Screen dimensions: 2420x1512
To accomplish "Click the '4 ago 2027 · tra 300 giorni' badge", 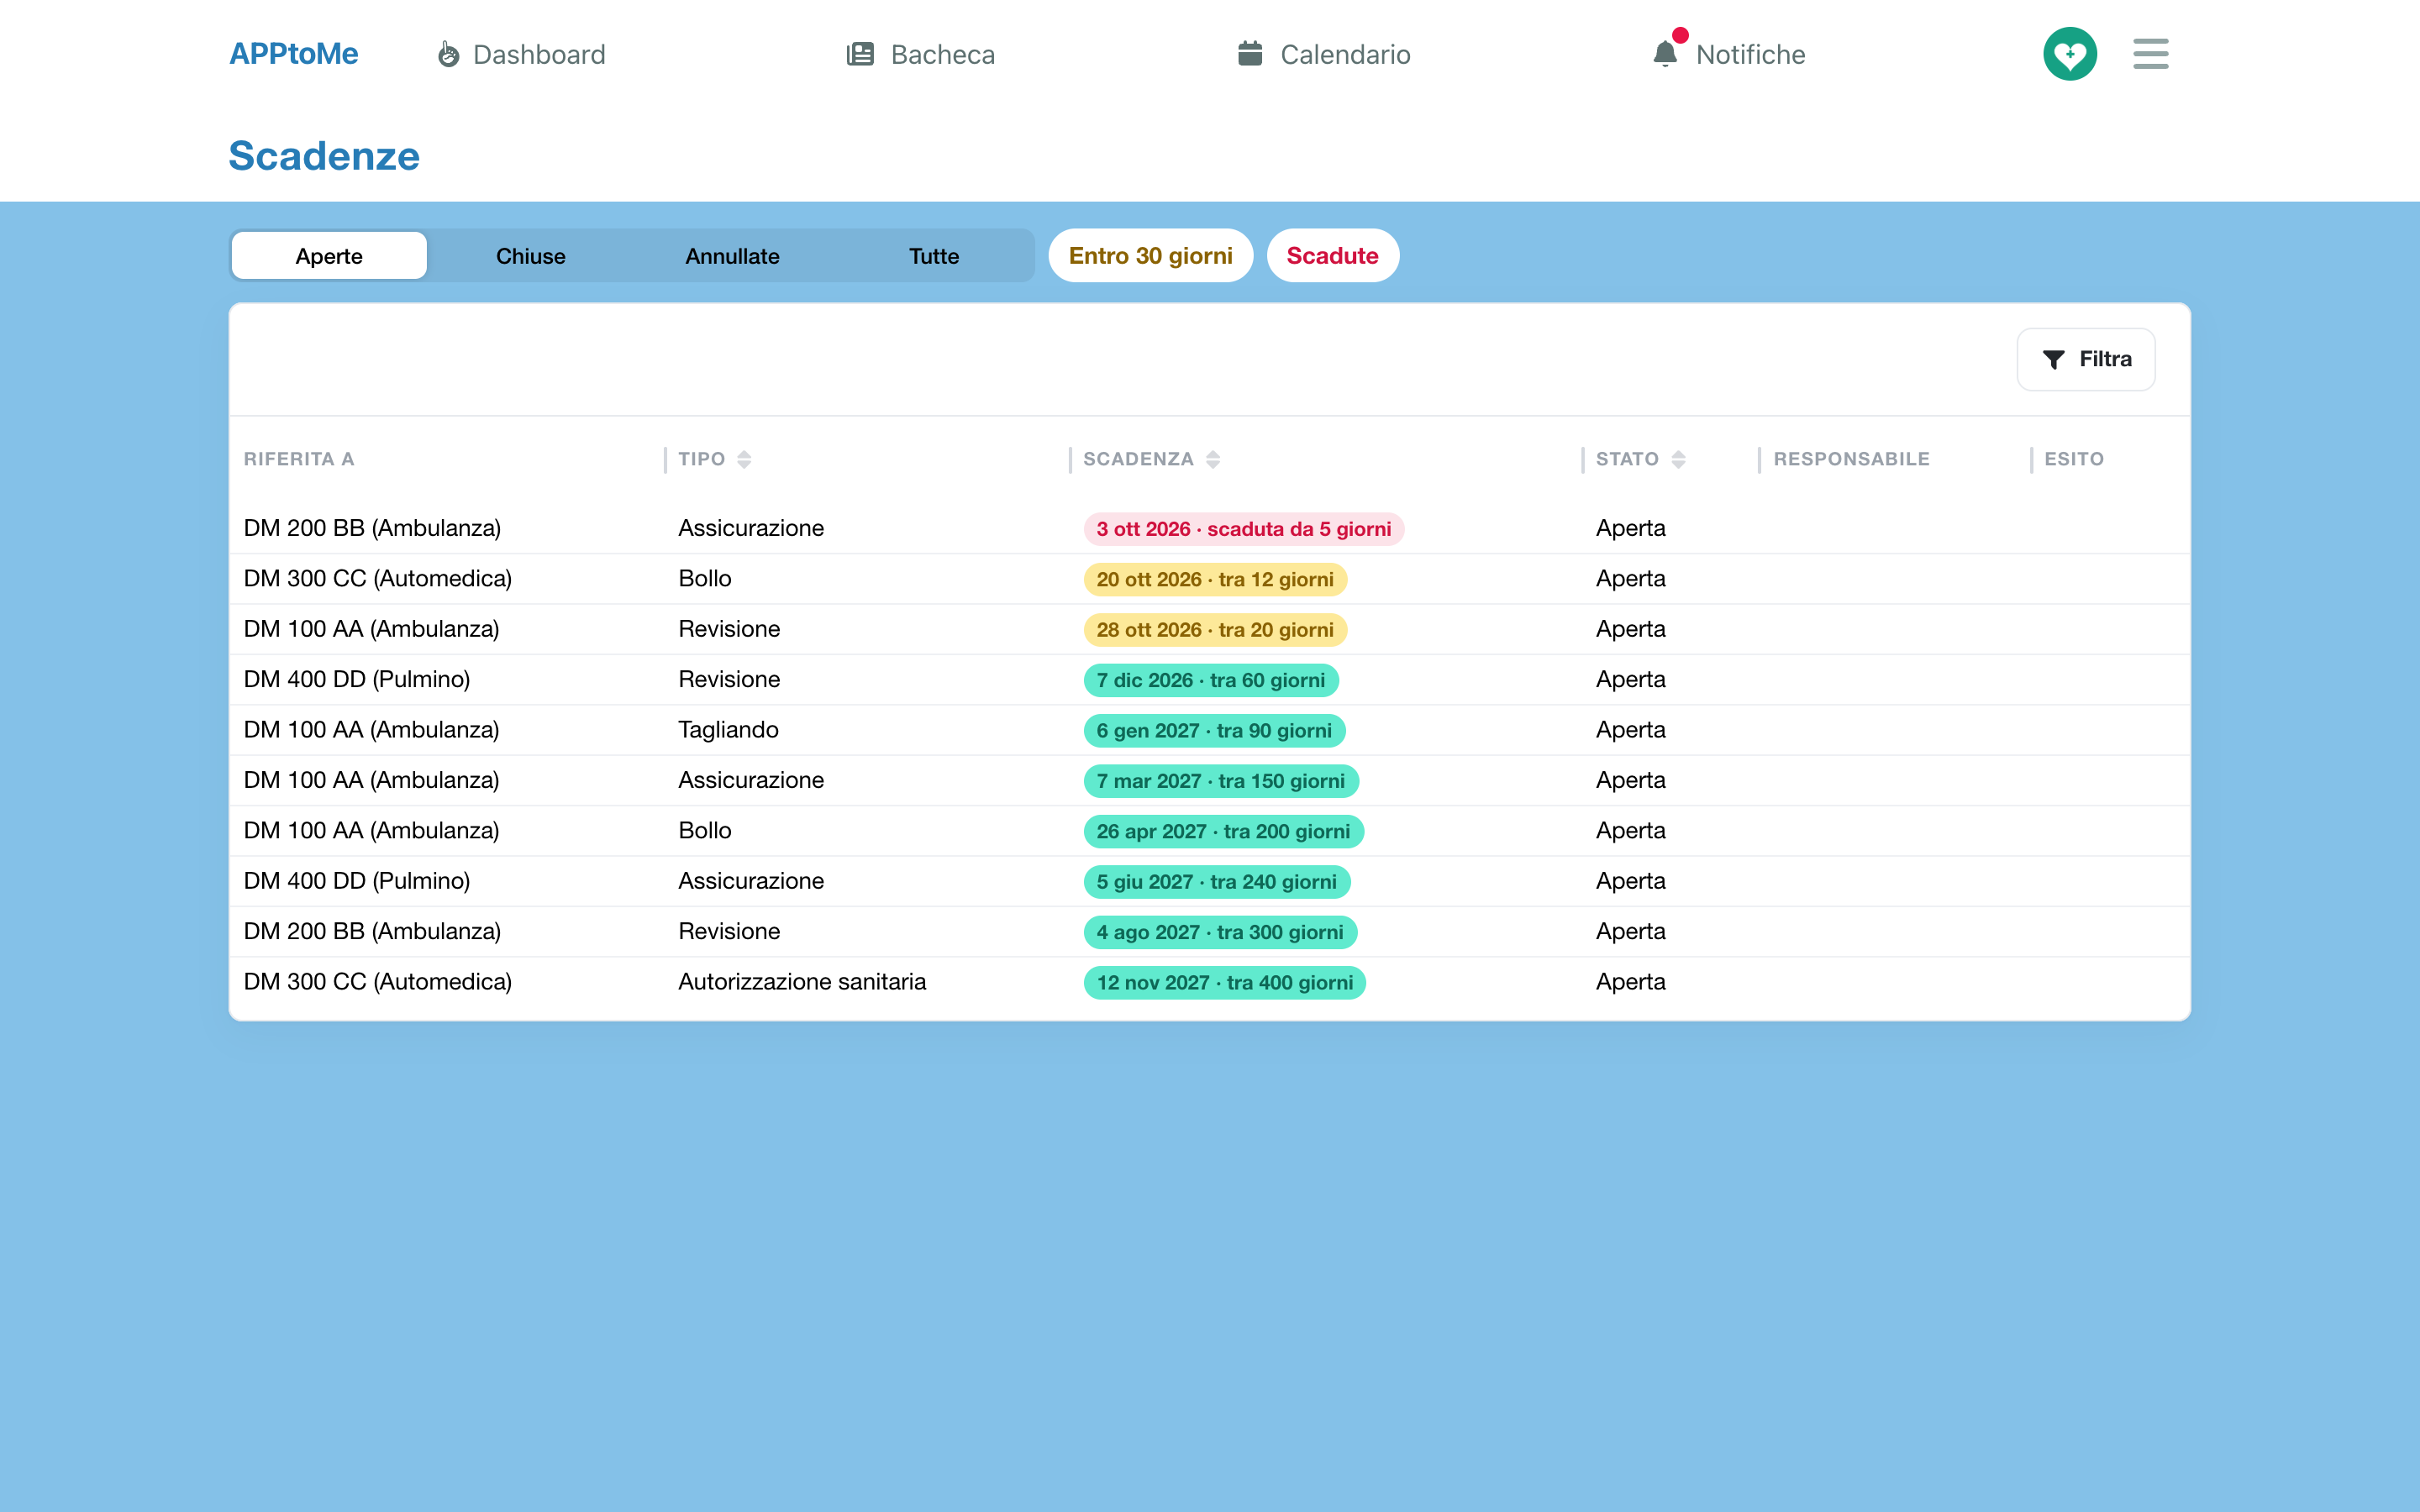I will pos(1220,932).
